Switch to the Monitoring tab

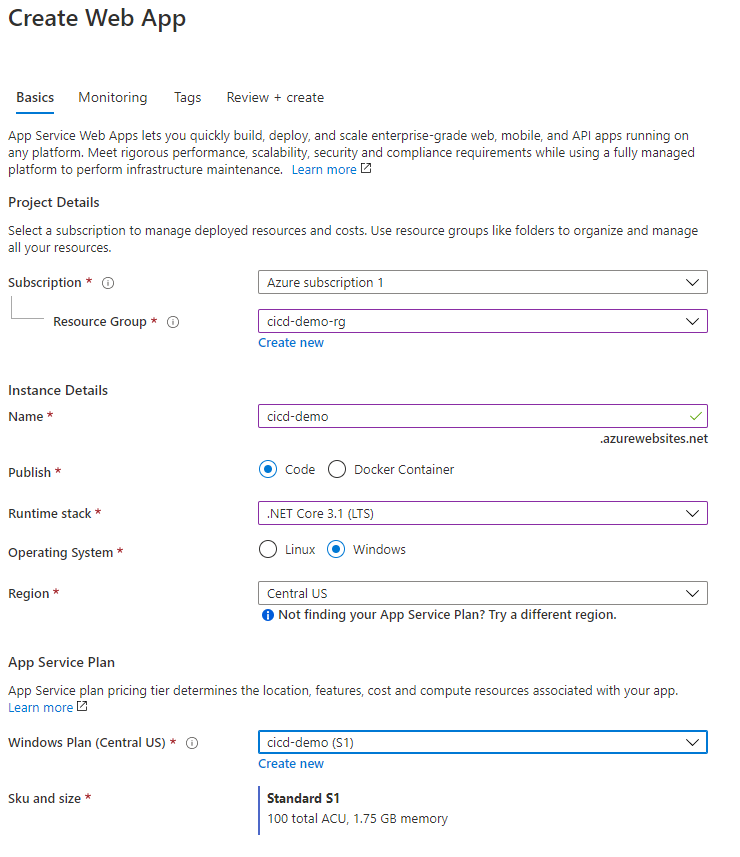(x=113, y=98)
